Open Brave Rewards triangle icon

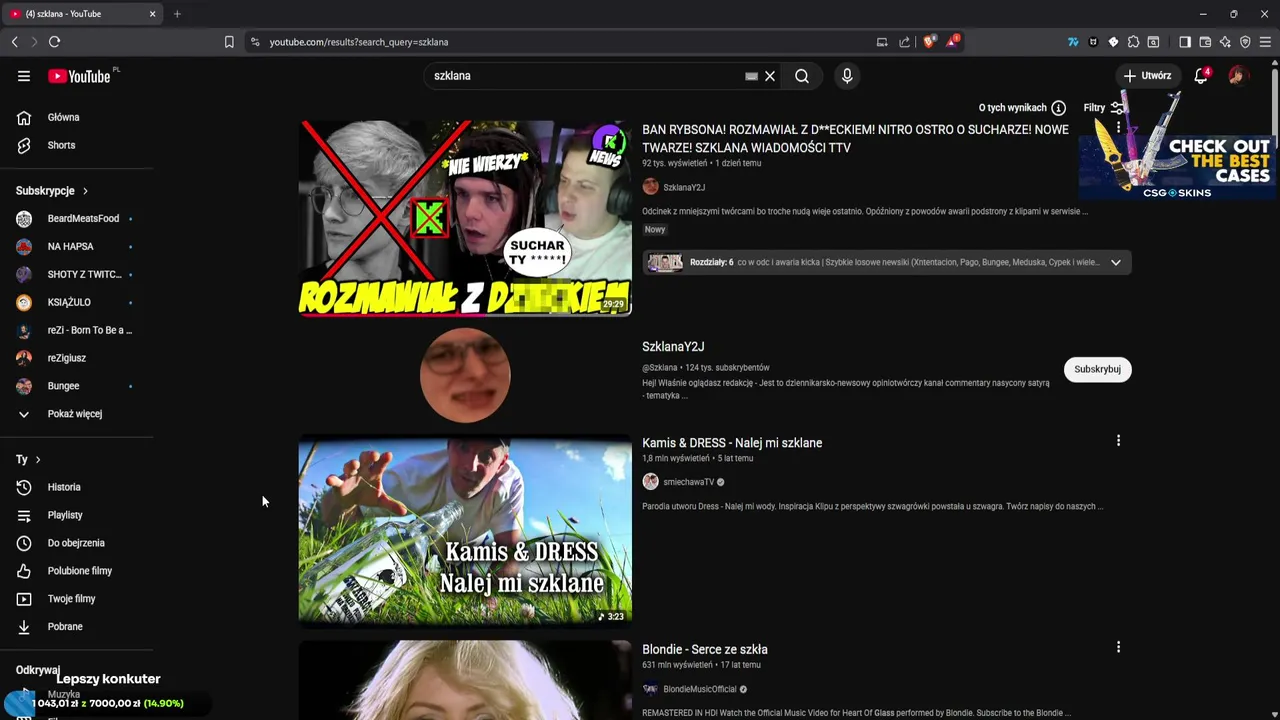click(952, 42)
